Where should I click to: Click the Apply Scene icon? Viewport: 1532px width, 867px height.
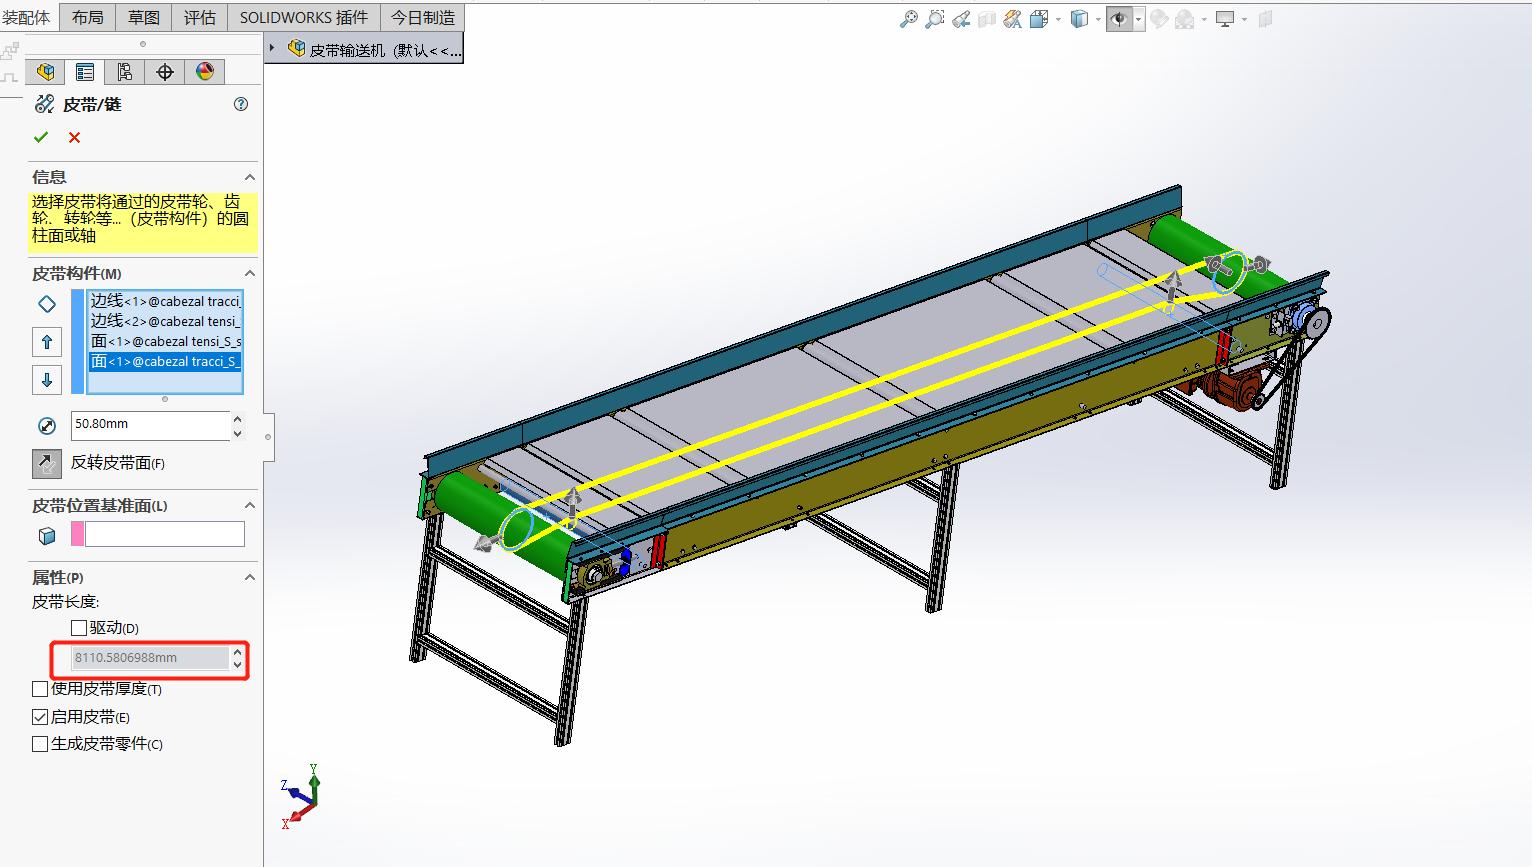[1185, 18]
